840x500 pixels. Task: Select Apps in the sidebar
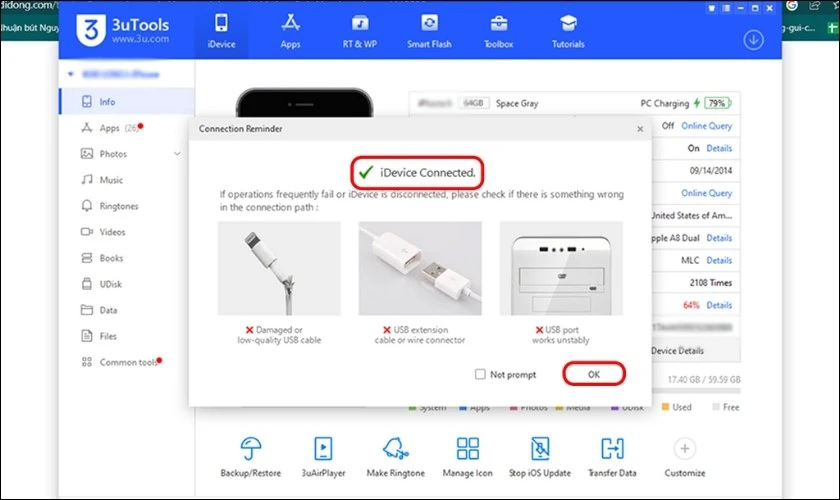pos(127,128)
